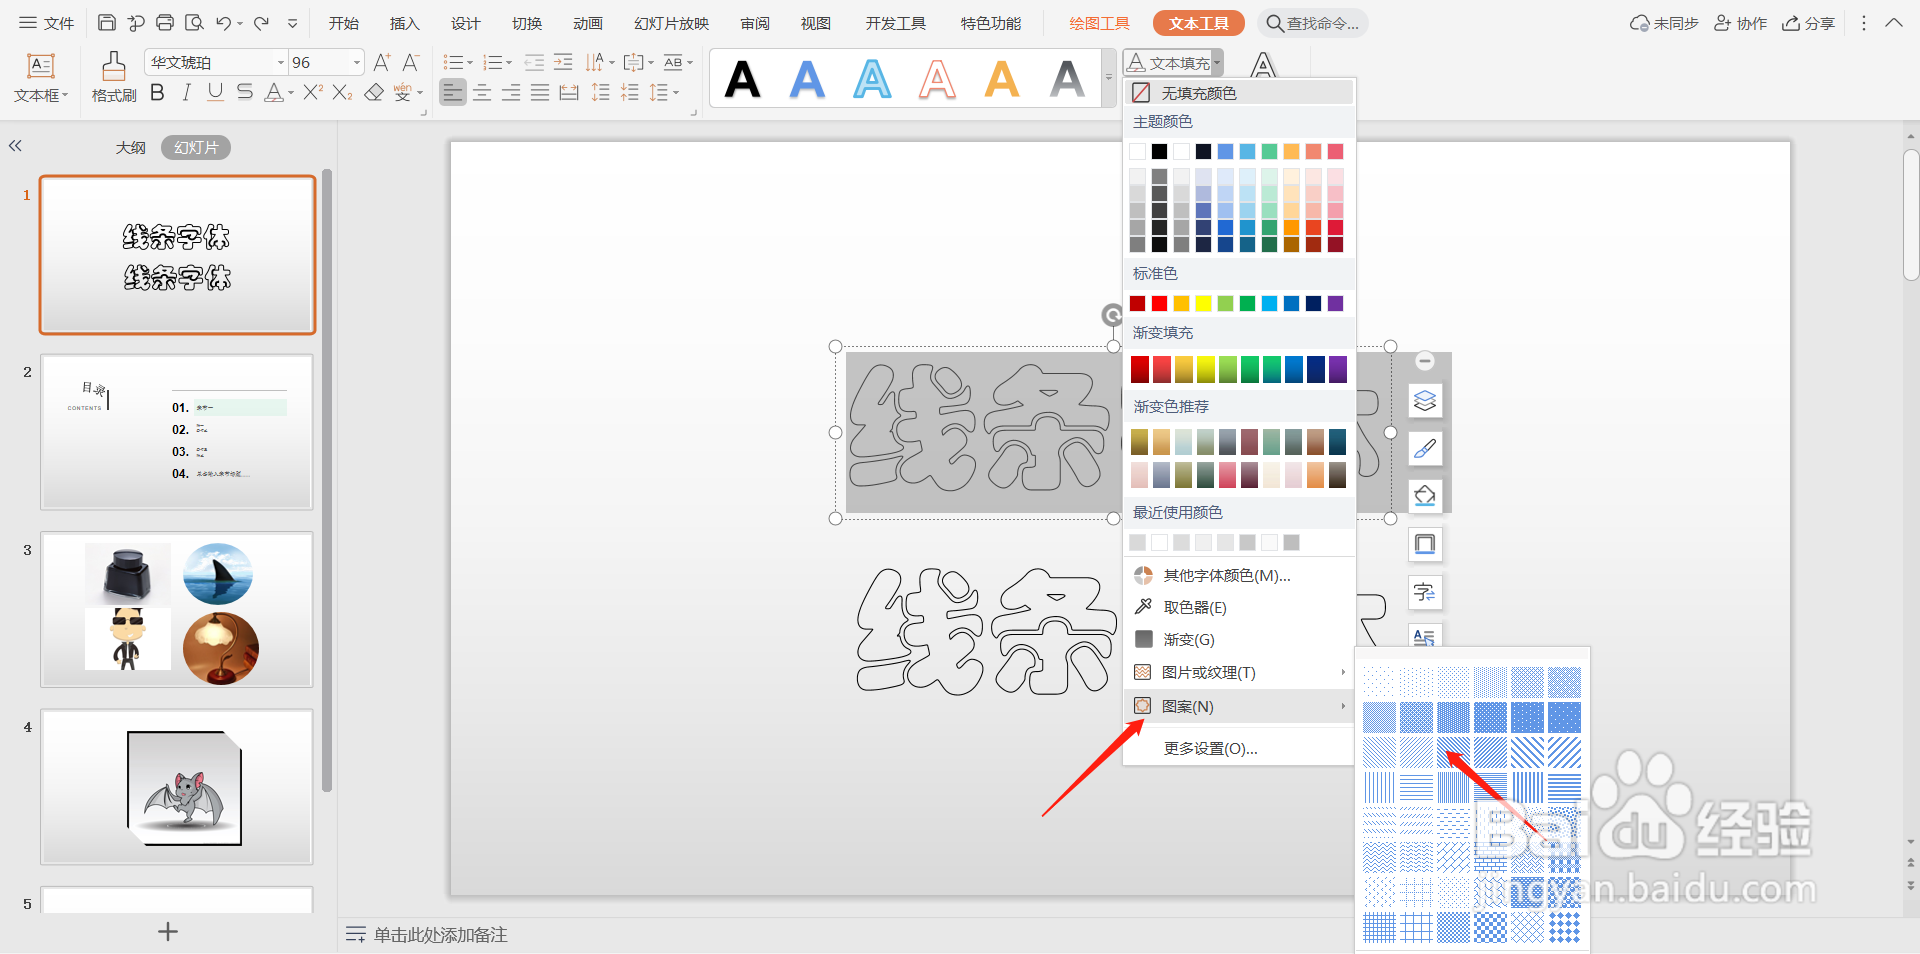
Task: Click the brush style icon on floating toolbar
Action: [1425, 449]
